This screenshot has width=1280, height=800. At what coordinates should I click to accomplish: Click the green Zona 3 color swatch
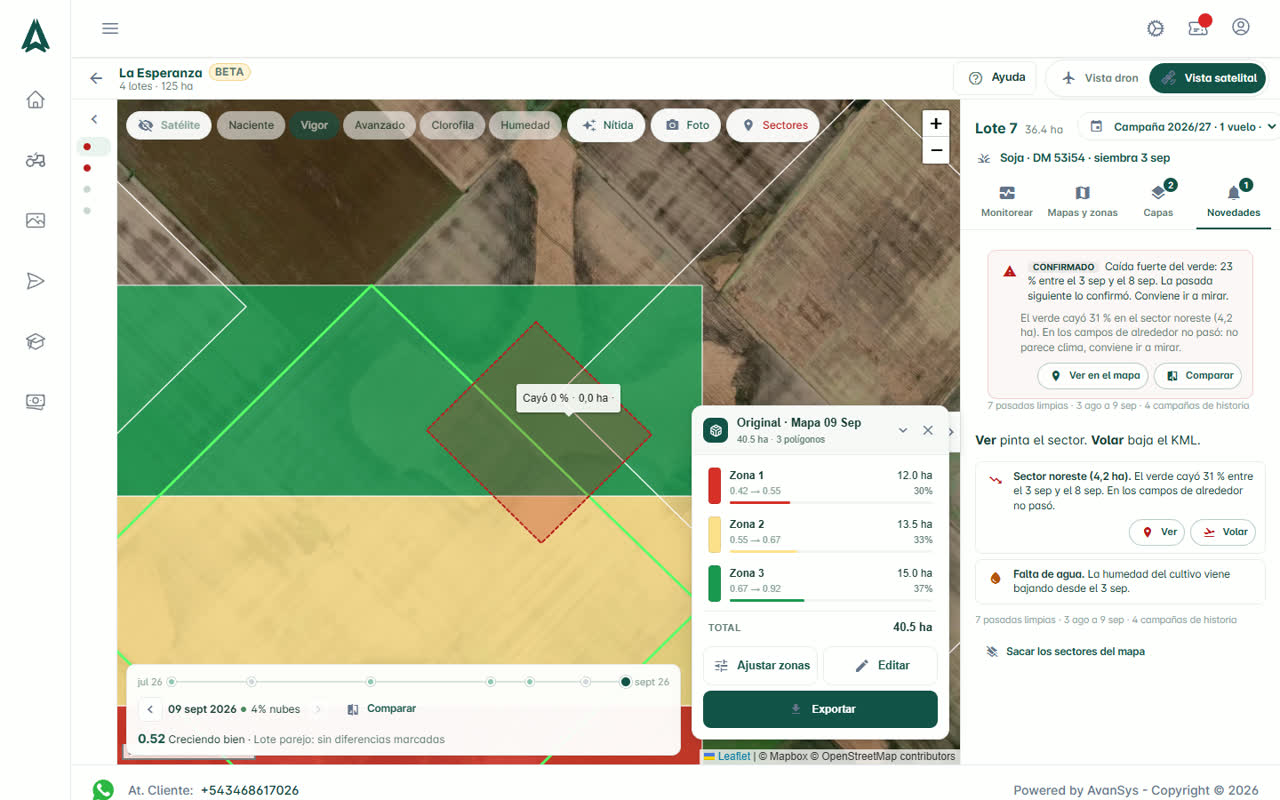714,583
